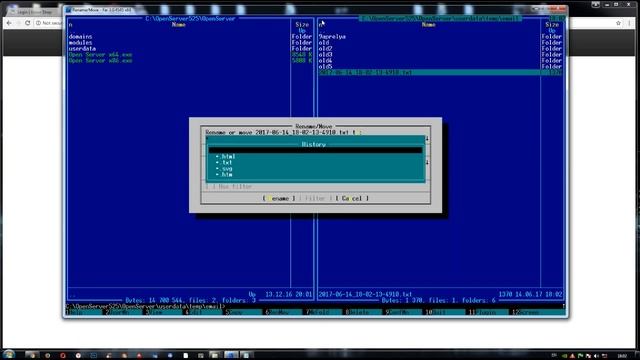
Task: Click the Cancel button in the Rename/Move dialog
Action: coord(352,198)
